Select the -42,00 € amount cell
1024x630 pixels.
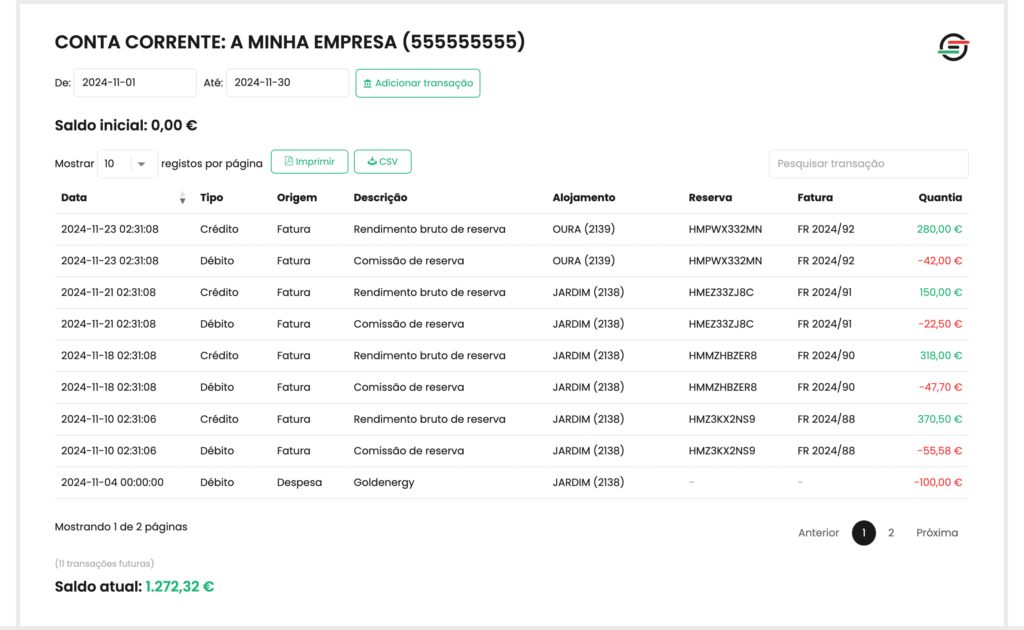click(940, 260)
